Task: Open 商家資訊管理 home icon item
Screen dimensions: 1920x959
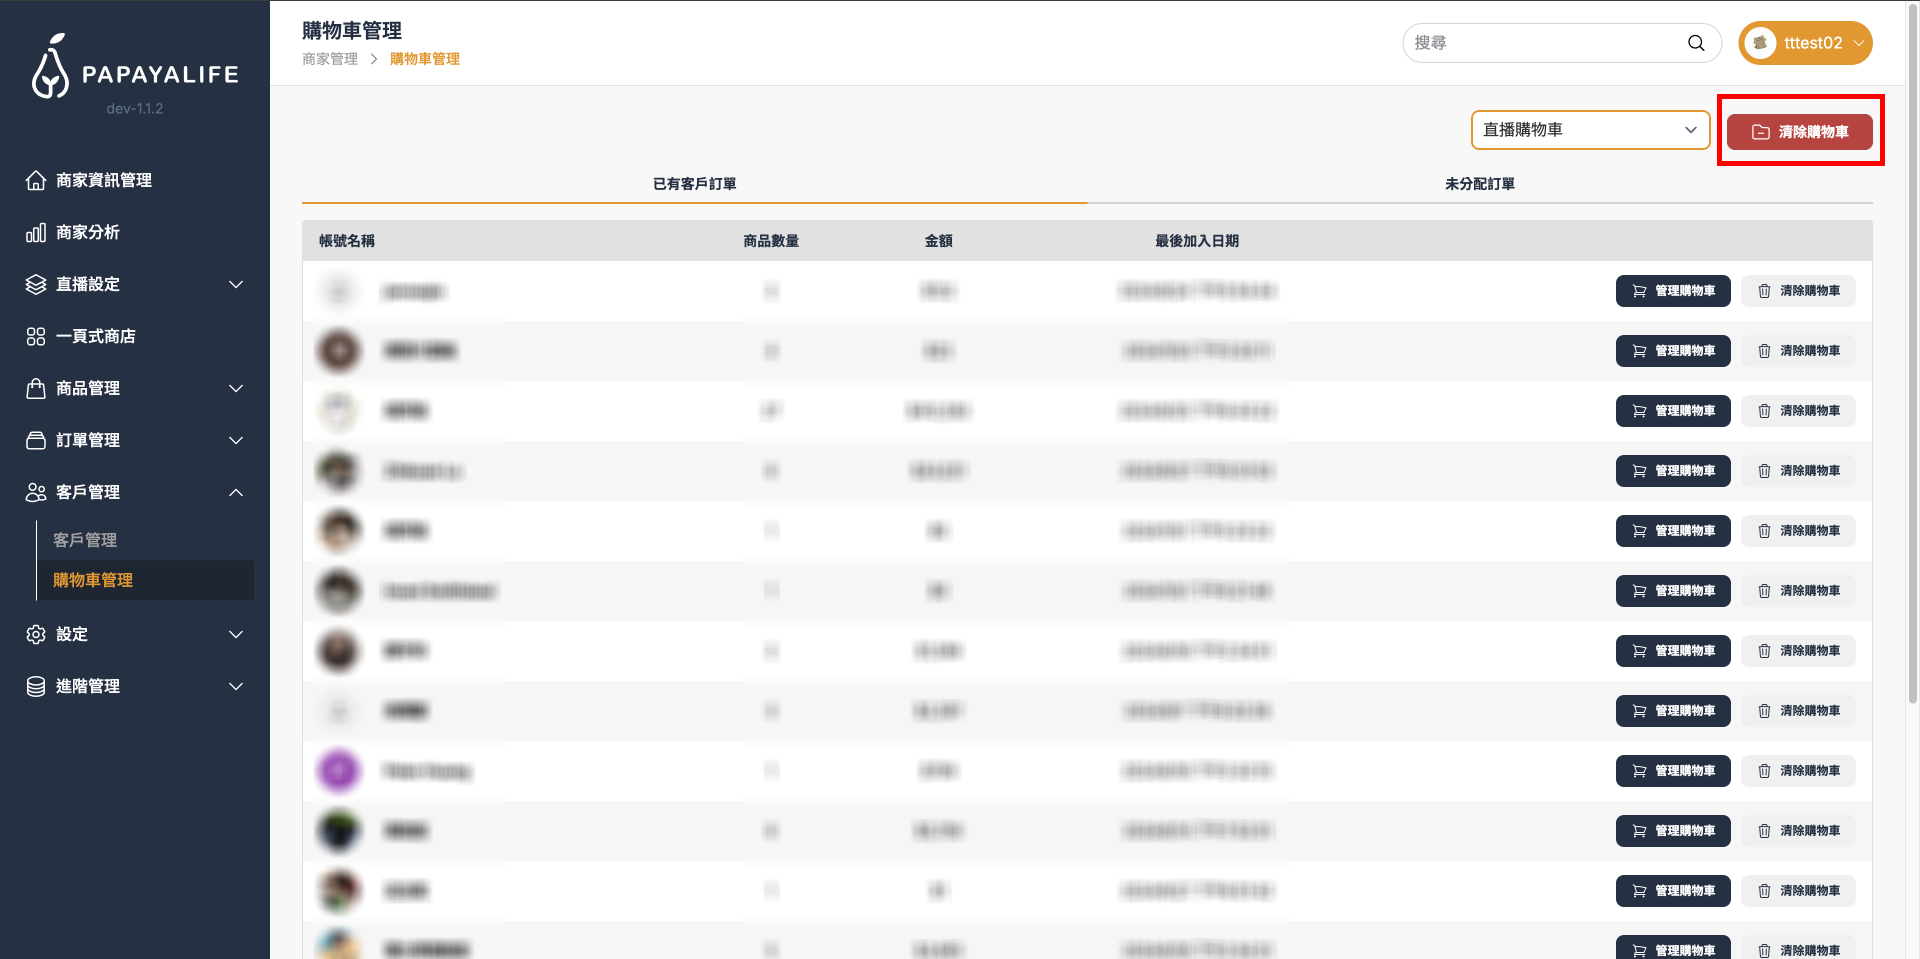Action: pos(36,180)
